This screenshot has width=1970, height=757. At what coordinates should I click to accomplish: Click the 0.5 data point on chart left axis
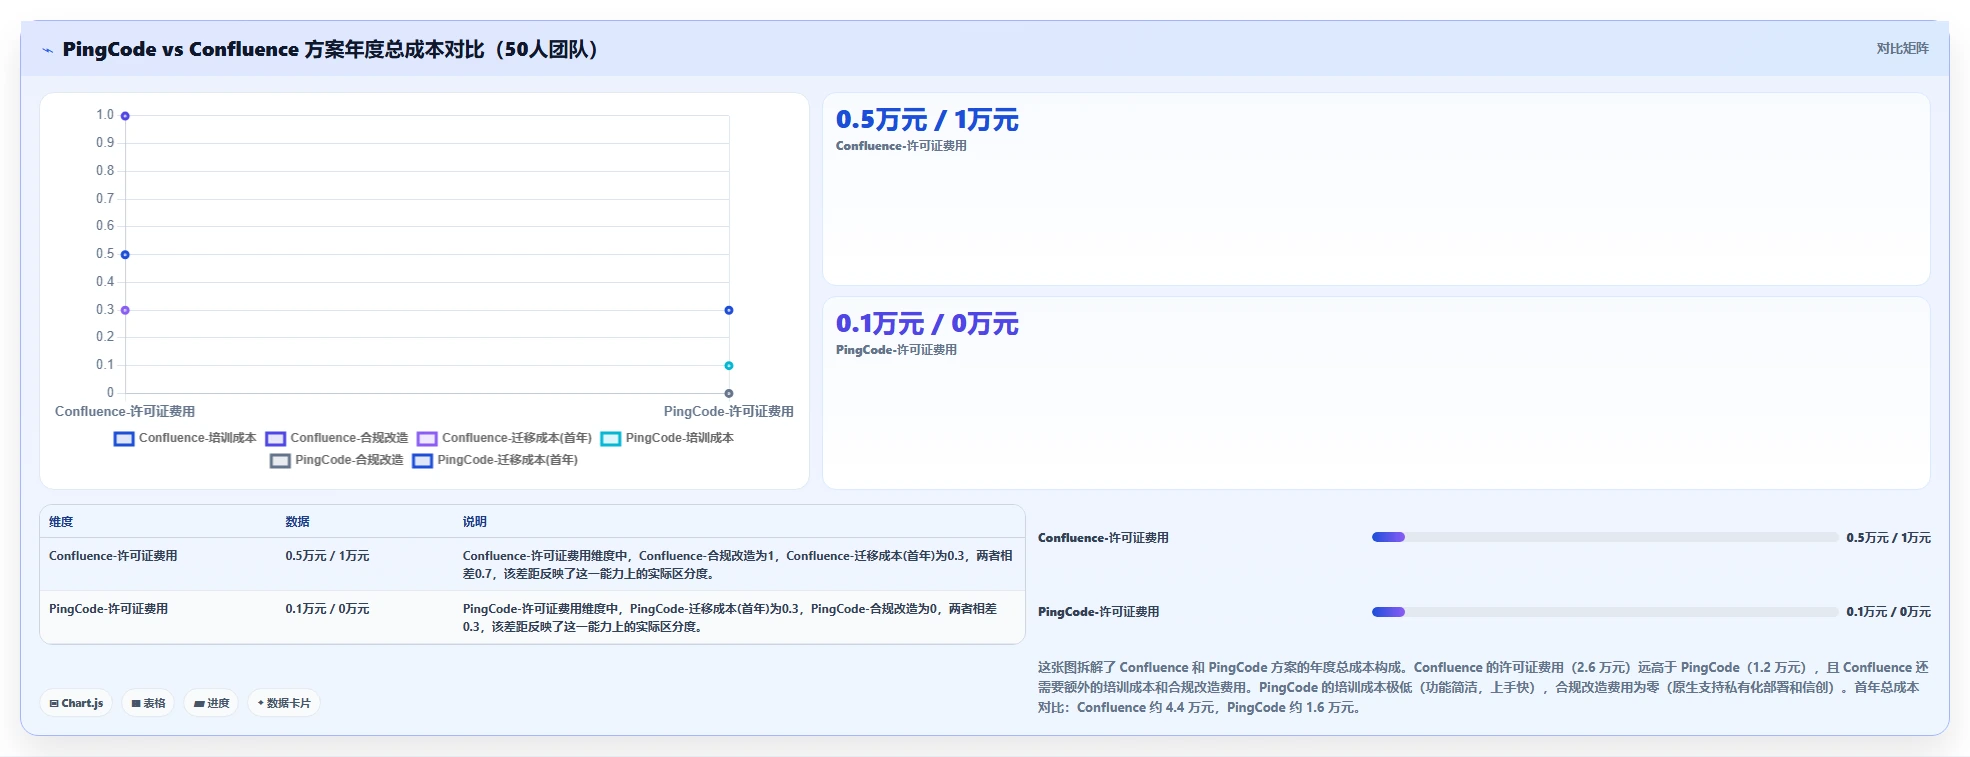point(125,255)
